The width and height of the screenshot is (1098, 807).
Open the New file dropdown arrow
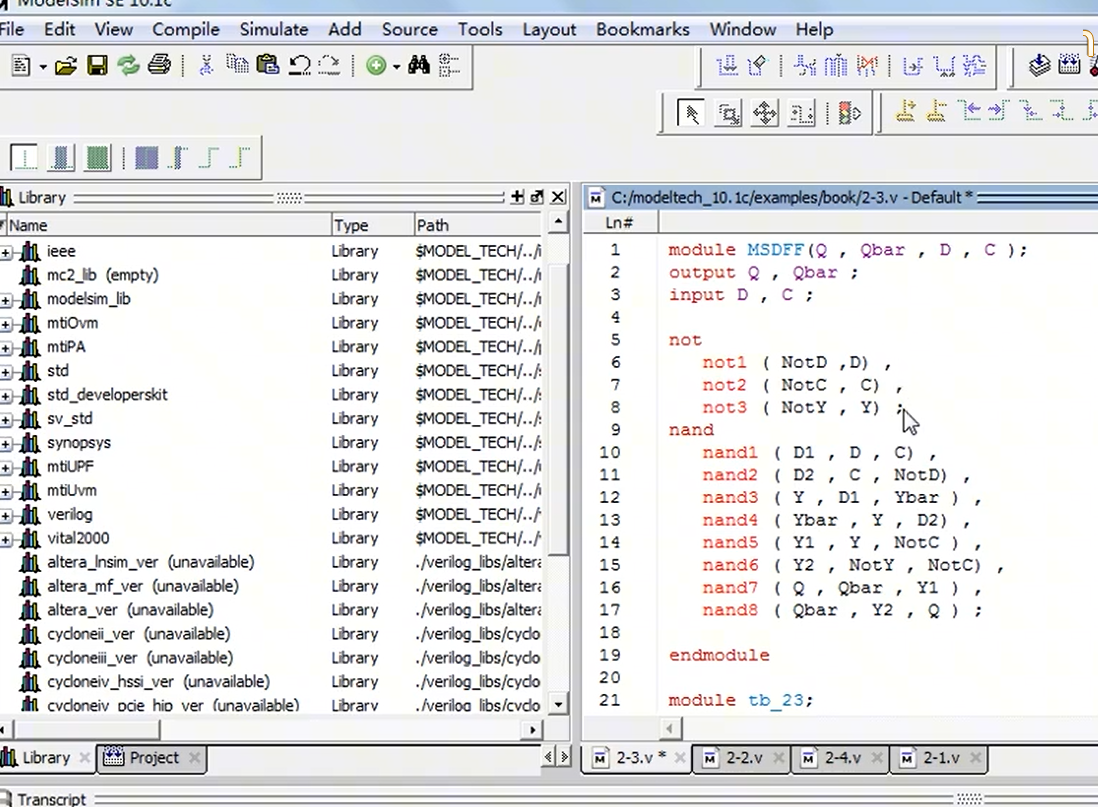click(x=43, y=67)
